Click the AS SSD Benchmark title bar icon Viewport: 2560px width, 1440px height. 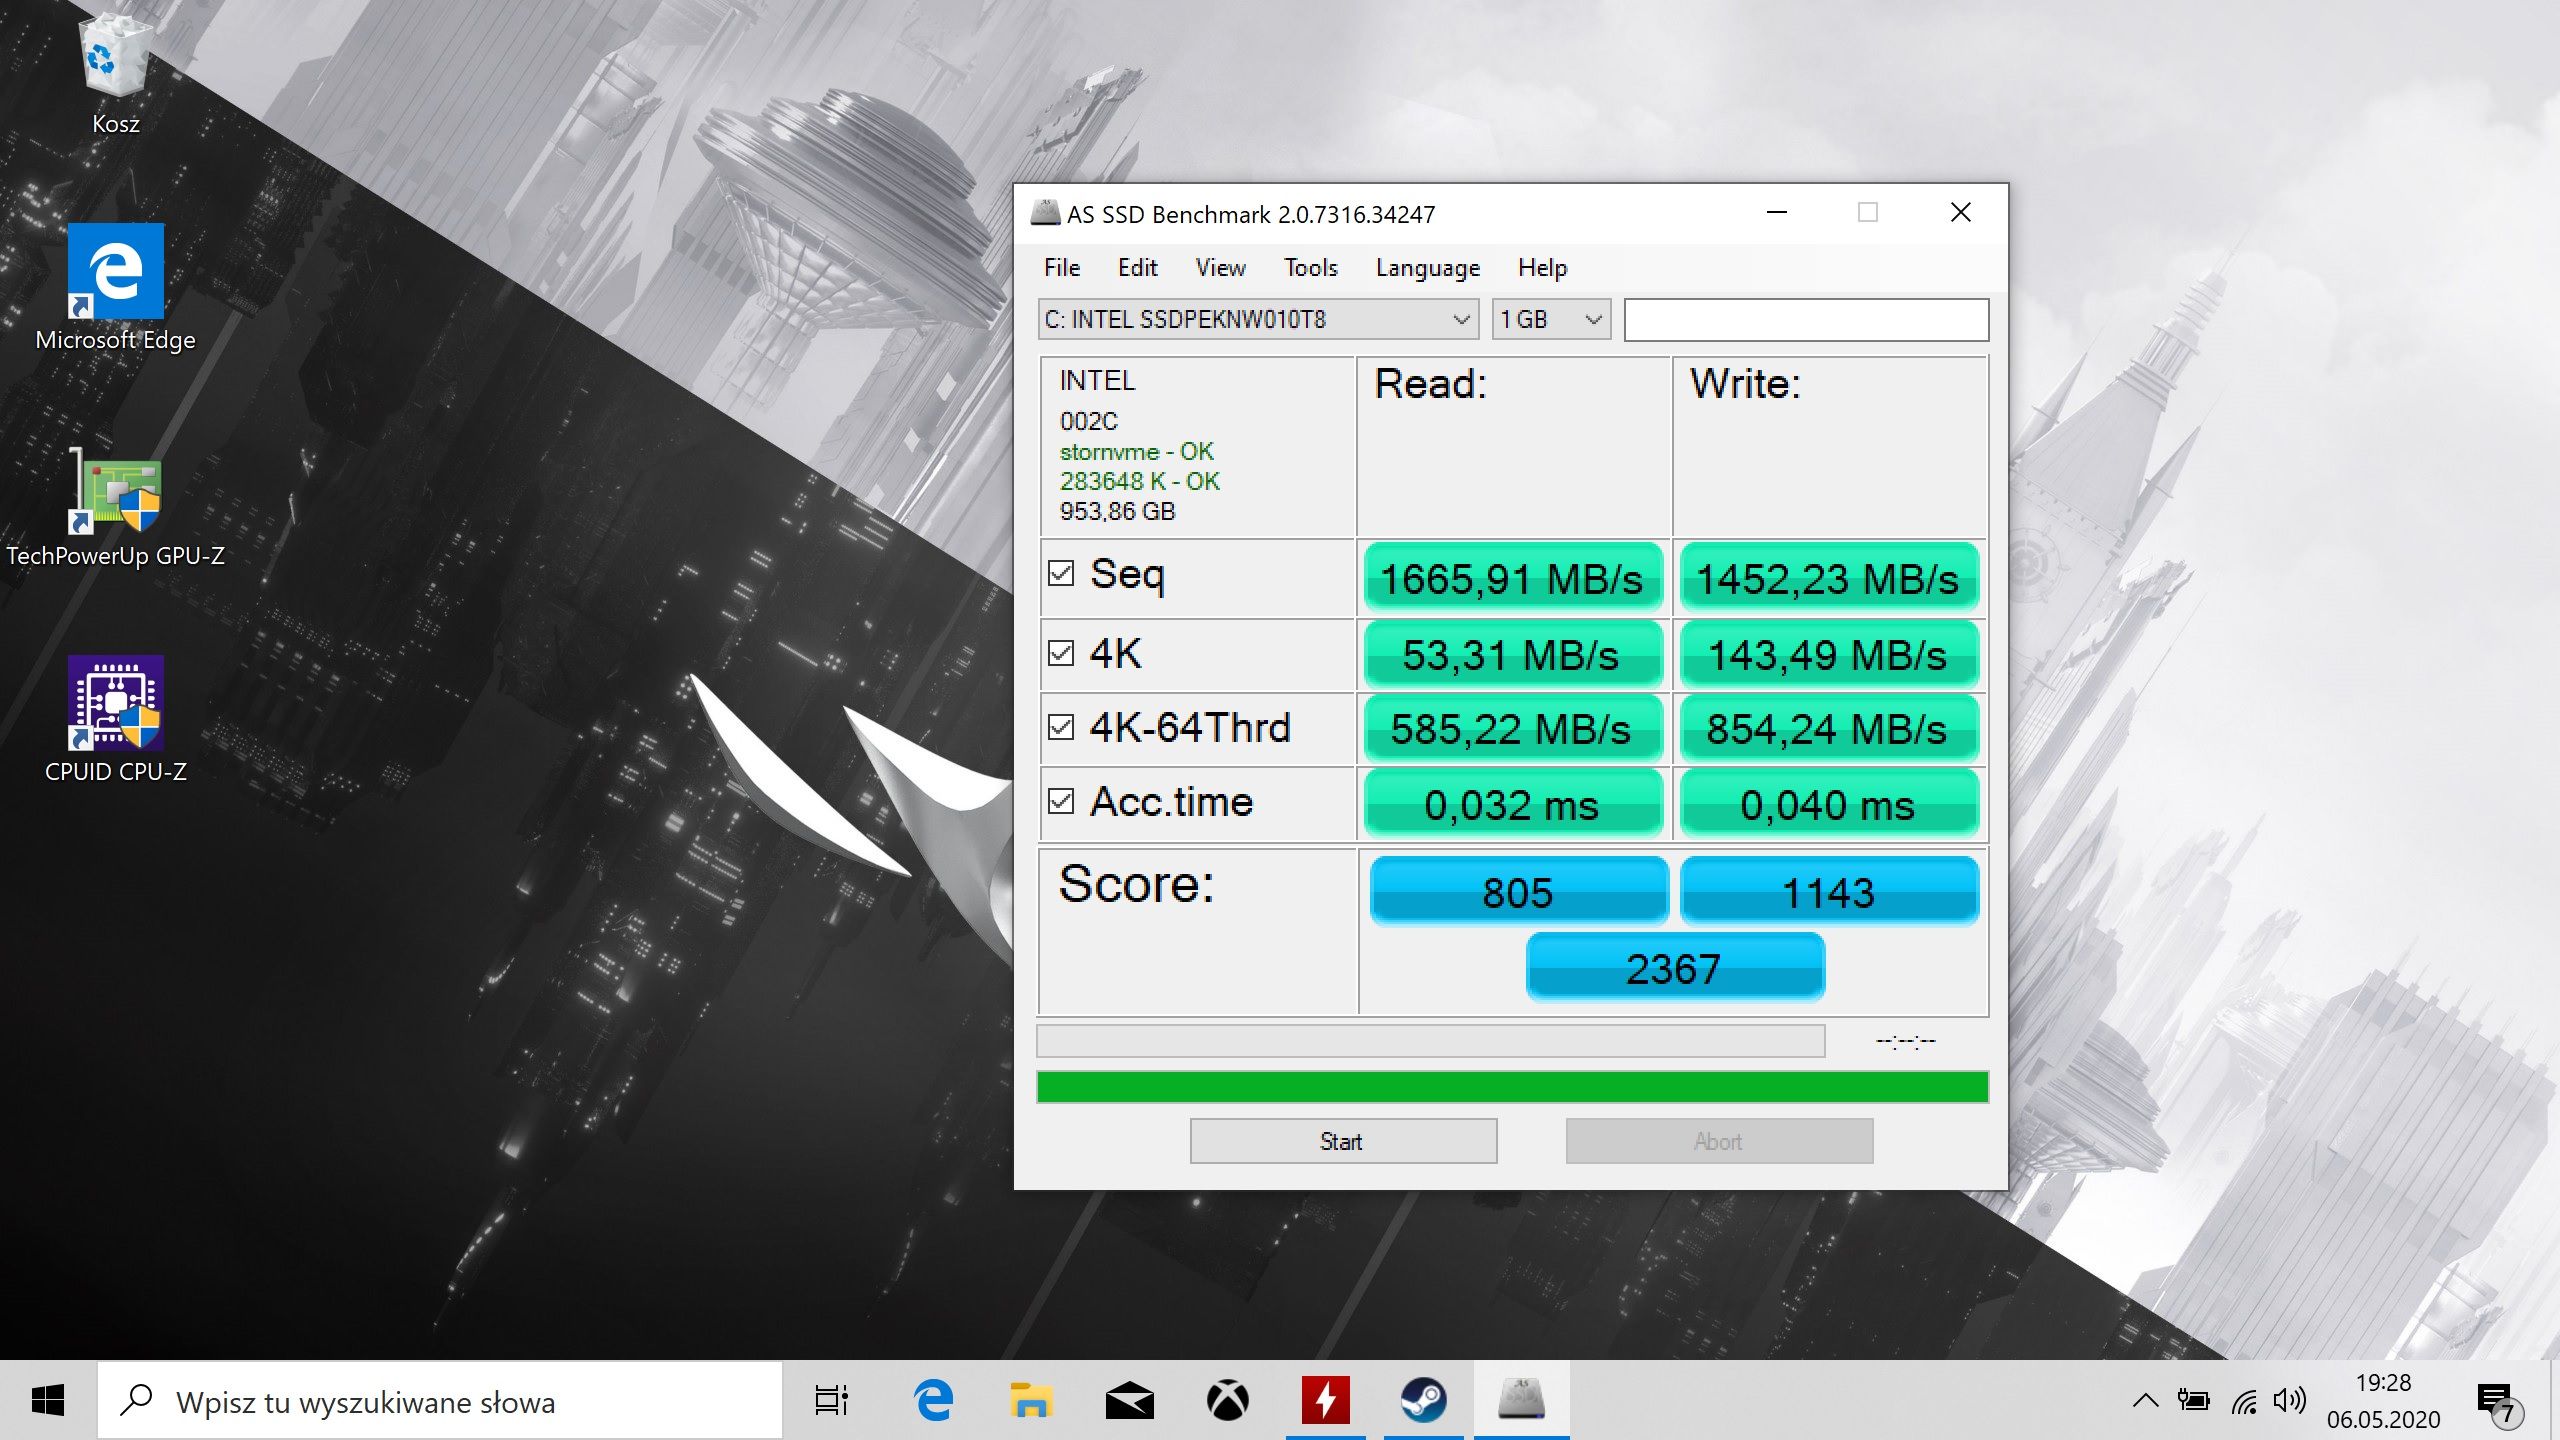pyautogui.click(x=1045, y=213)
